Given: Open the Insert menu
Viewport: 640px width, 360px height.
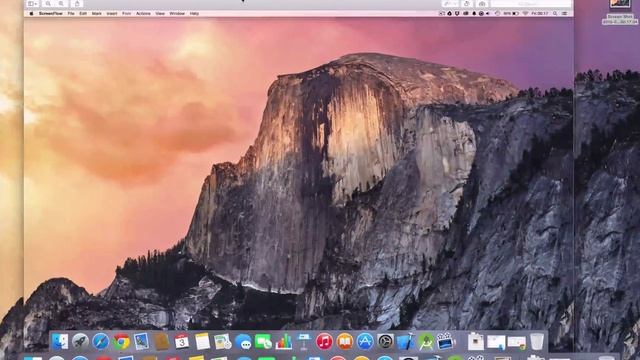Looking at the screenshot, I should pyautogui.click(x=112, y=13).
